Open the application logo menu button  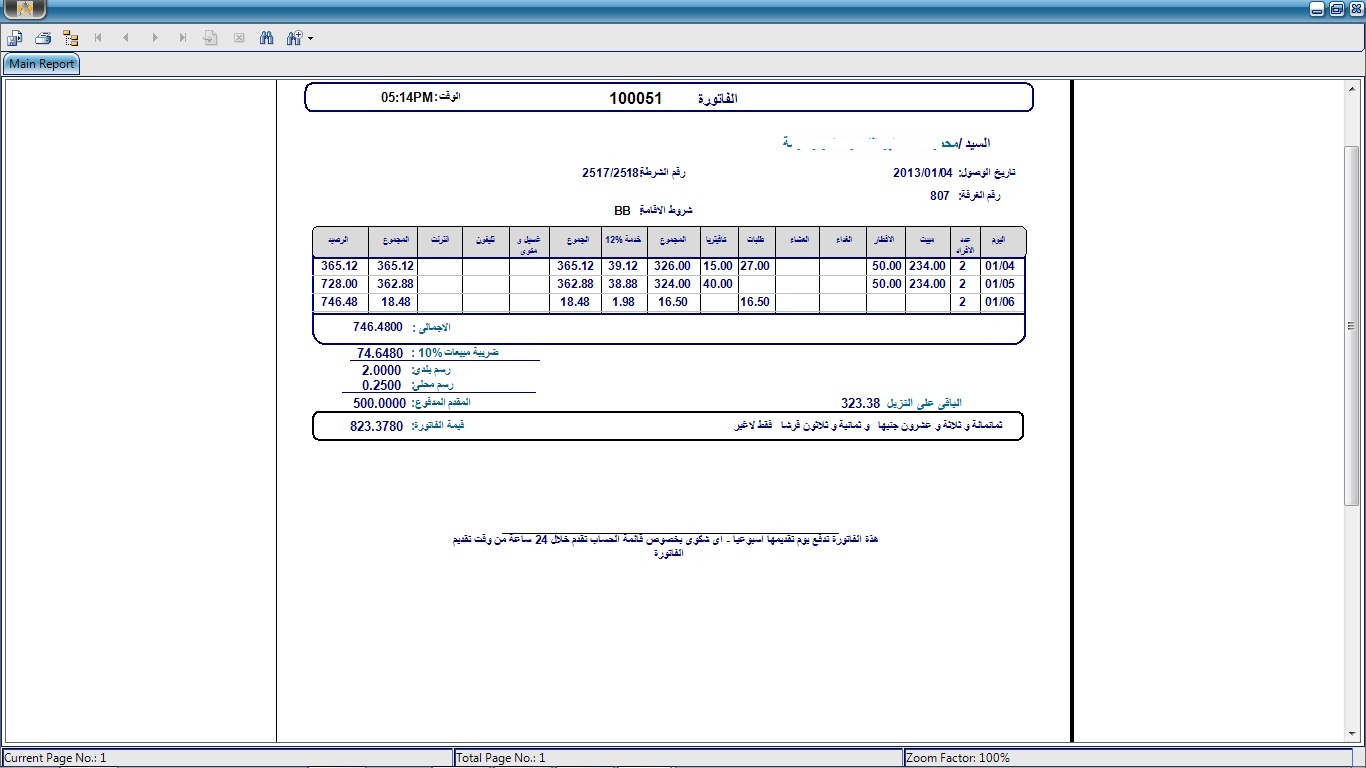click(x=25, y=9)
